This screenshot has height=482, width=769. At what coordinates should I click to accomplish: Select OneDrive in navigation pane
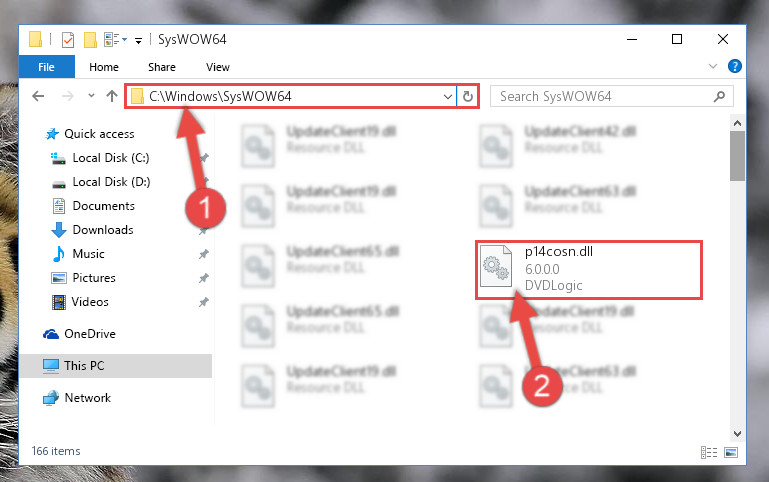pyautogui.click(x=90, y=333)
